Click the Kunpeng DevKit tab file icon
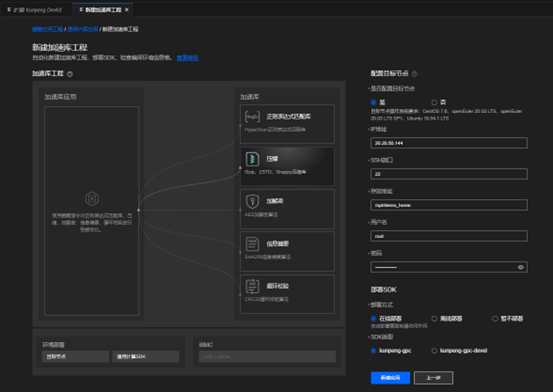 pyautogui.click(x=9, y=10)
